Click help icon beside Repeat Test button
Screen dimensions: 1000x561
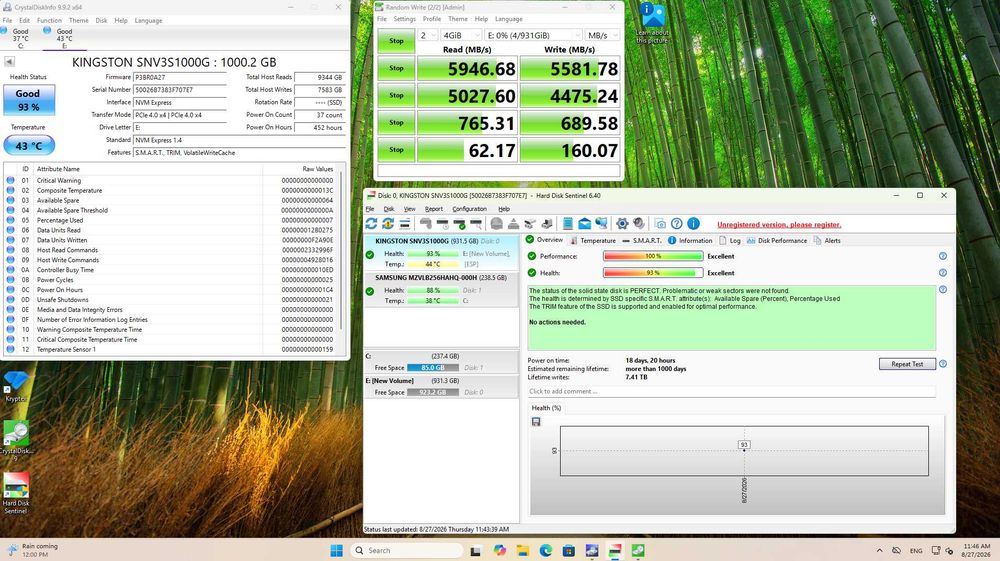tap(943, 364)
